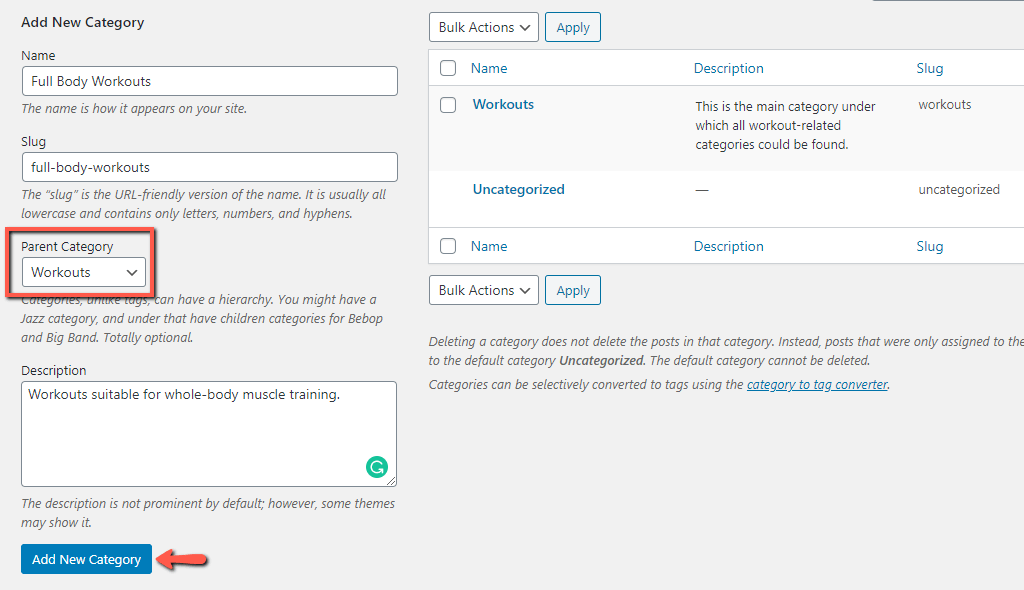Click inside the Description text area
The width and height of the screenshot is (1024, 590).
coord(209,434)
